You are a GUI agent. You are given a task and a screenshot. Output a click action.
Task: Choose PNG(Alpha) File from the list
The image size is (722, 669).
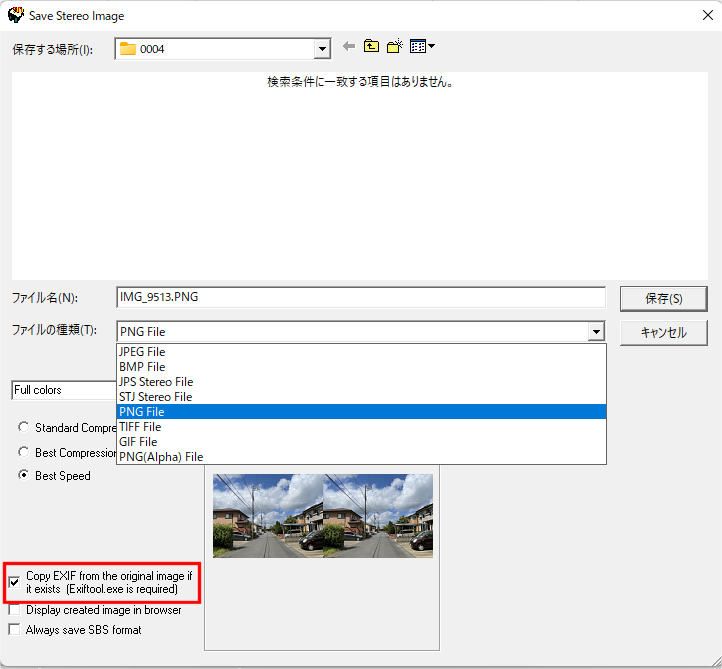tap(361, 457)
